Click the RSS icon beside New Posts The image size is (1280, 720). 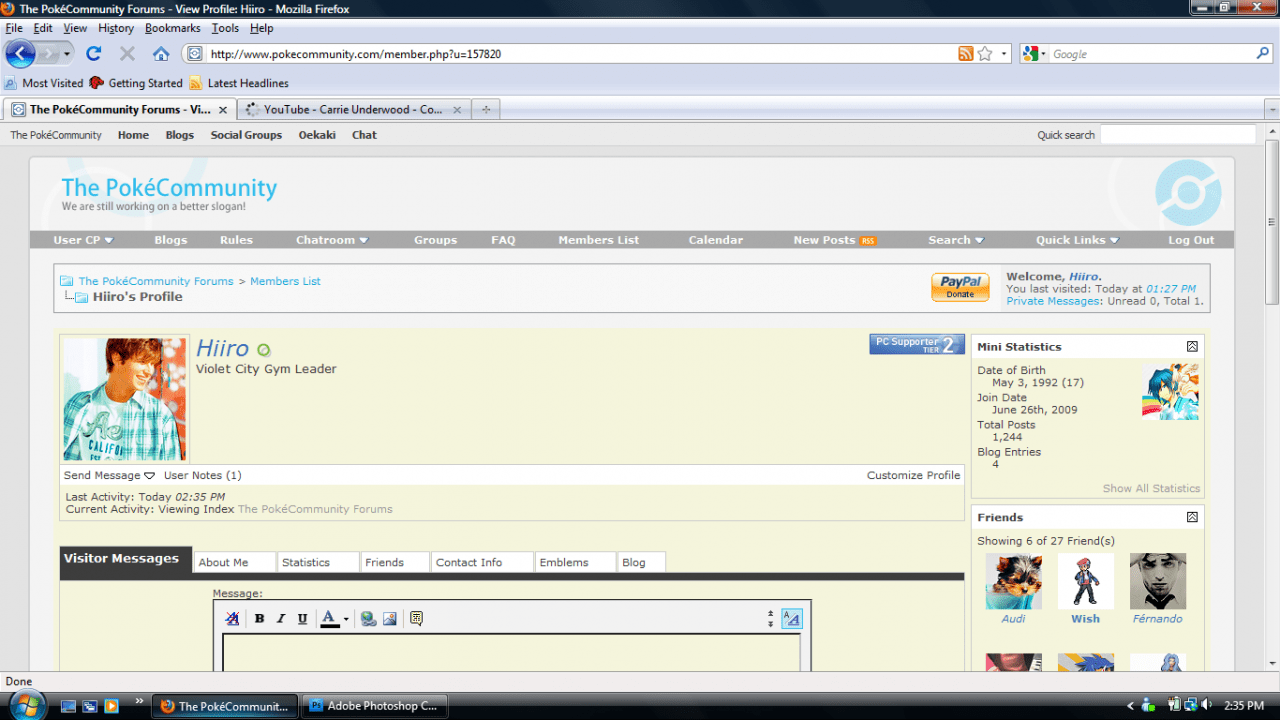tap(868, 241)
